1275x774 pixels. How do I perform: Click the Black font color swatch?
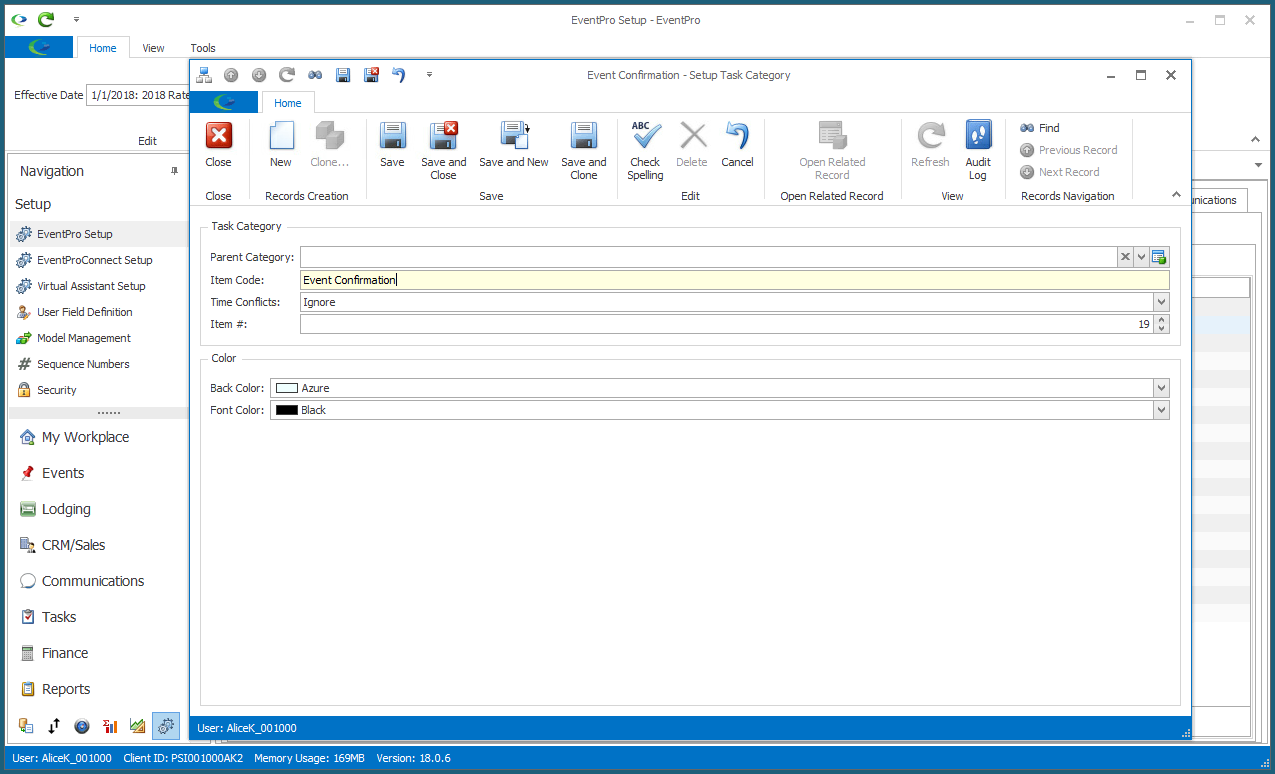(x=287, y=410)
